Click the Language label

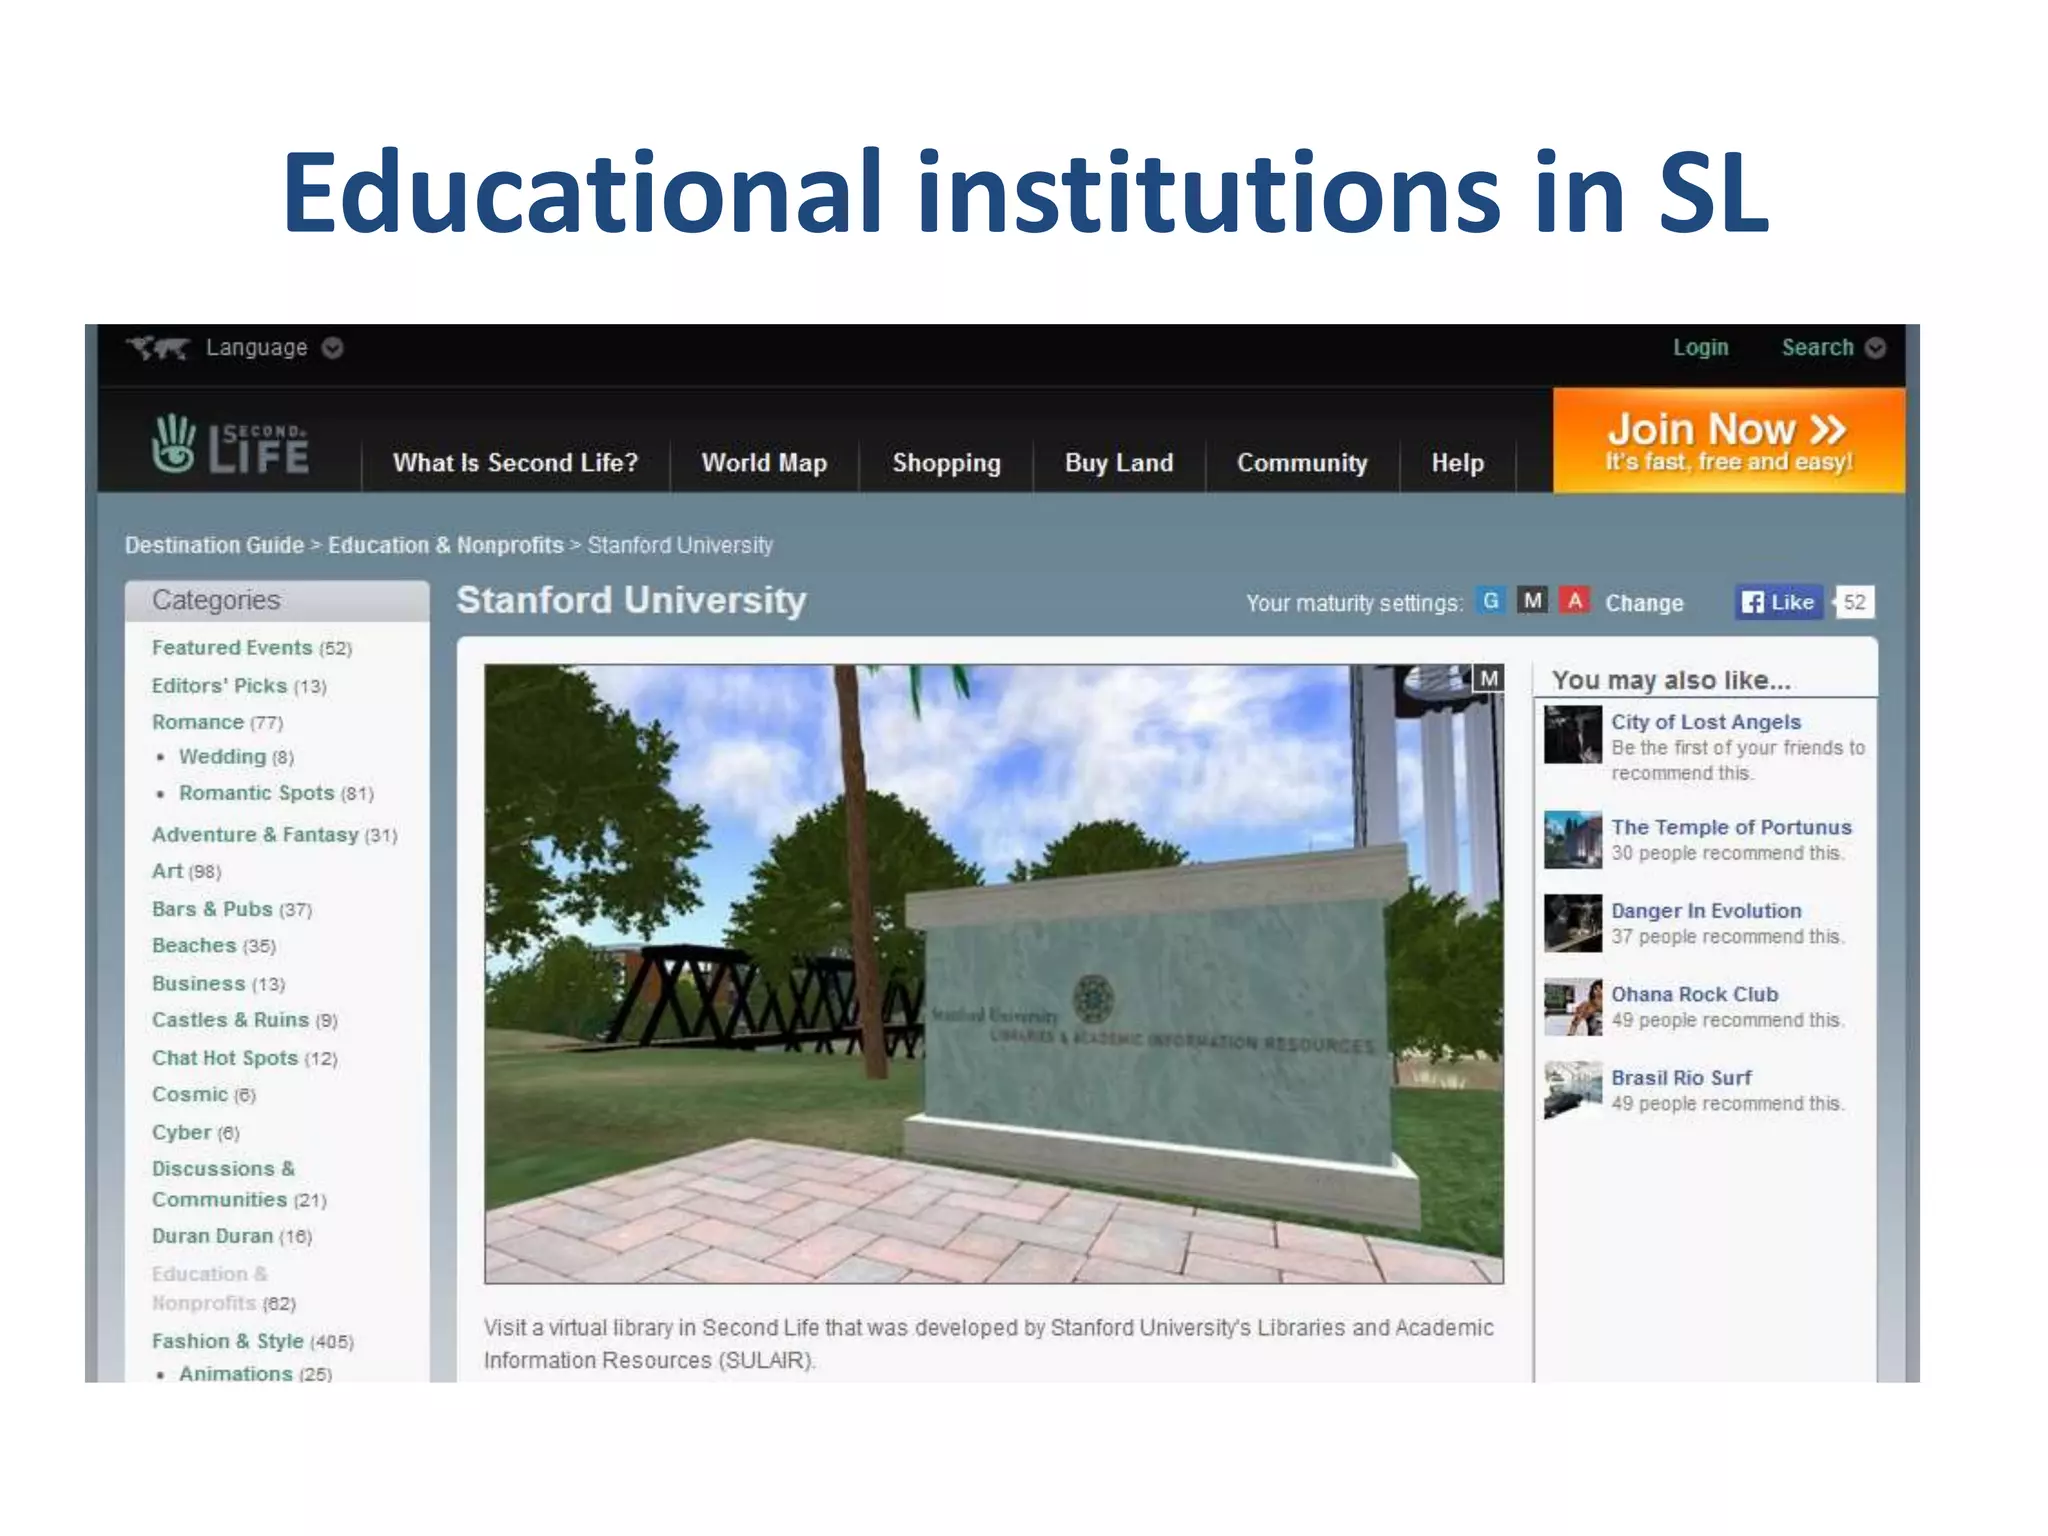(x=257, y=347)
